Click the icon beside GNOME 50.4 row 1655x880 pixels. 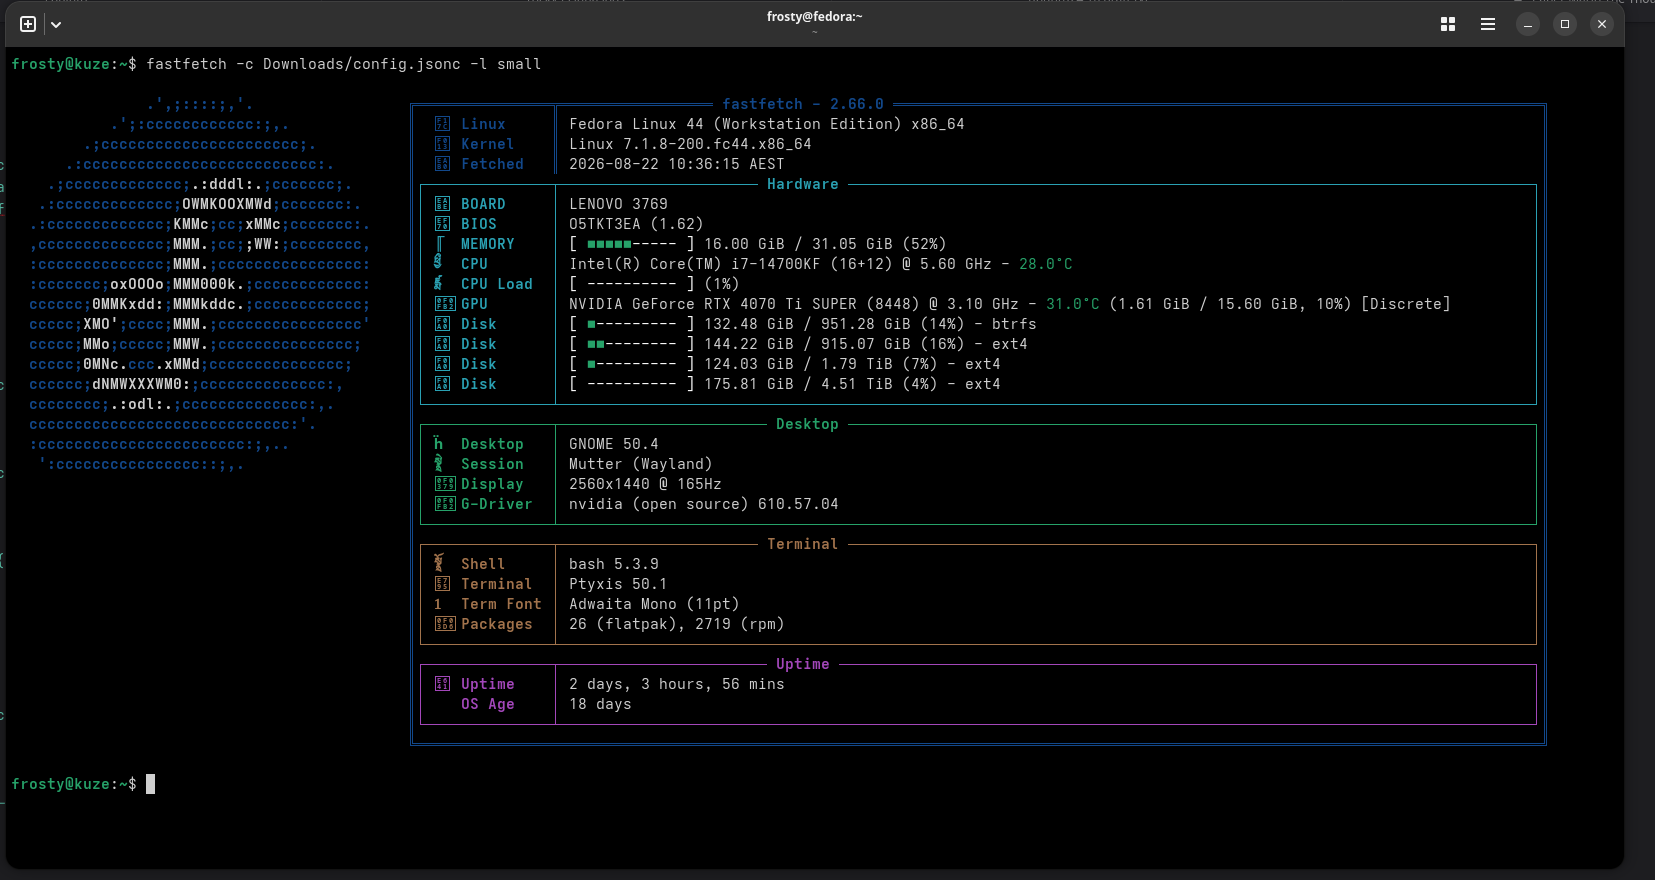point(438,443)
